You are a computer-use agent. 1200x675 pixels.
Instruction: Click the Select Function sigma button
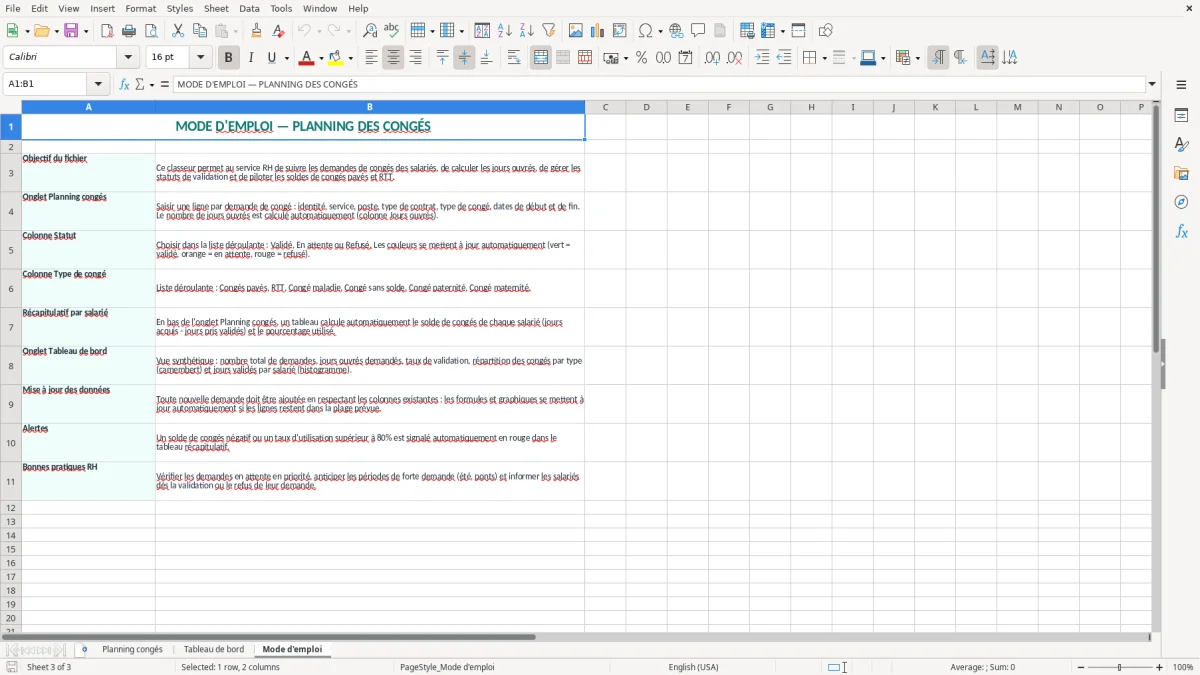click(x=140, y=84)
